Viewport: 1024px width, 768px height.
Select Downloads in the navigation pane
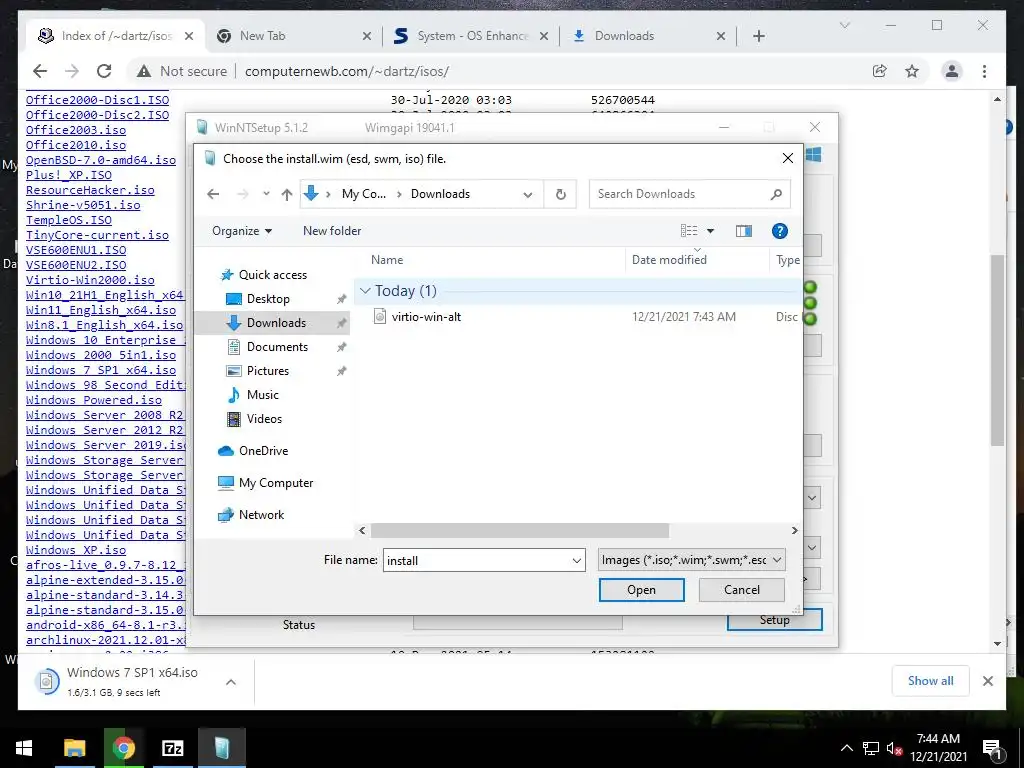click(276, 323)
